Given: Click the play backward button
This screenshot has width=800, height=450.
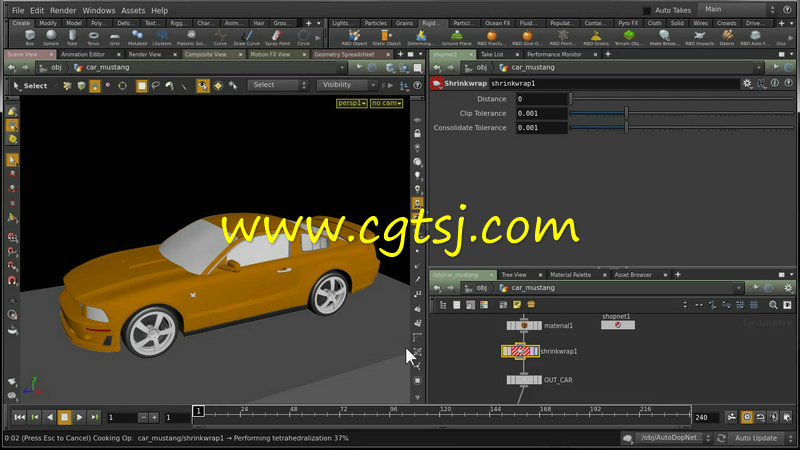Looking at the screenshot, I should coord(49,417).
